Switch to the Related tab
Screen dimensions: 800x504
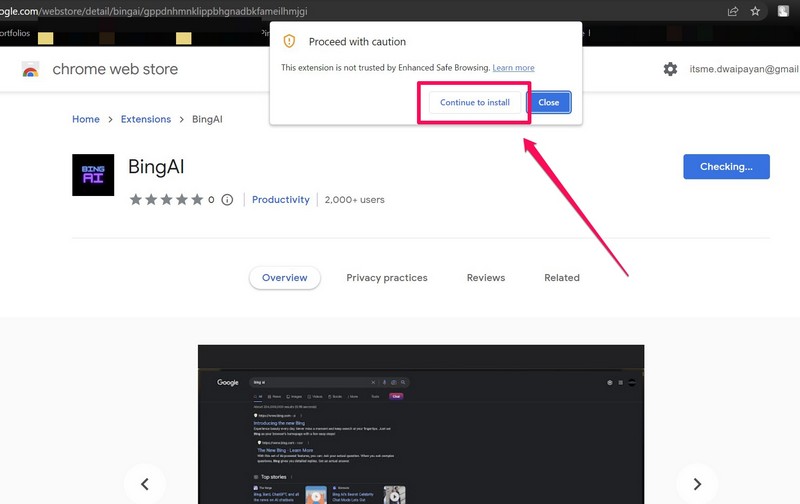pos(562,278)
